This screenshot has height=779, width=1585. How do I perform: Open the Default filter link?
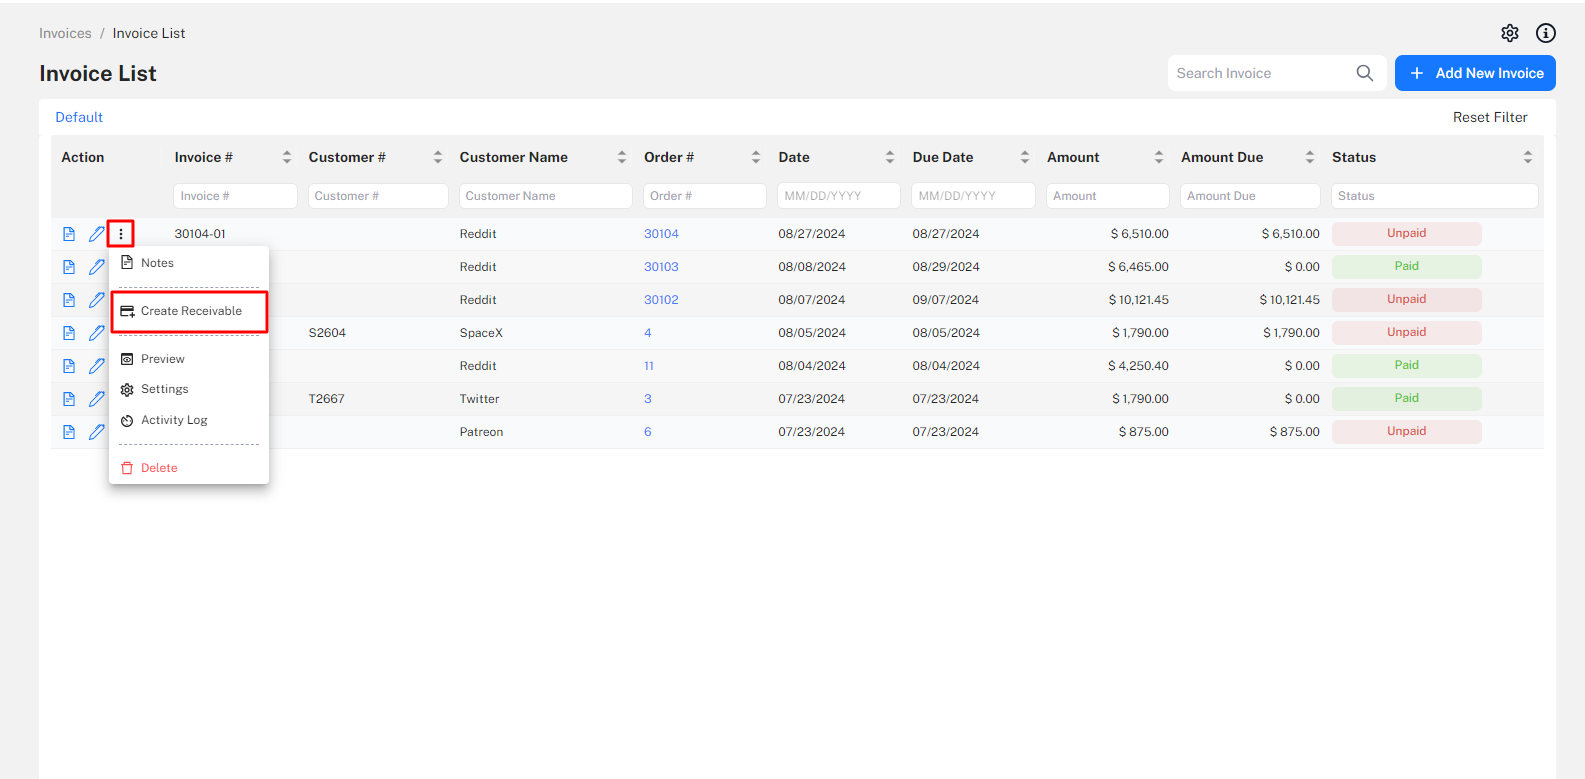pos(79,117)
